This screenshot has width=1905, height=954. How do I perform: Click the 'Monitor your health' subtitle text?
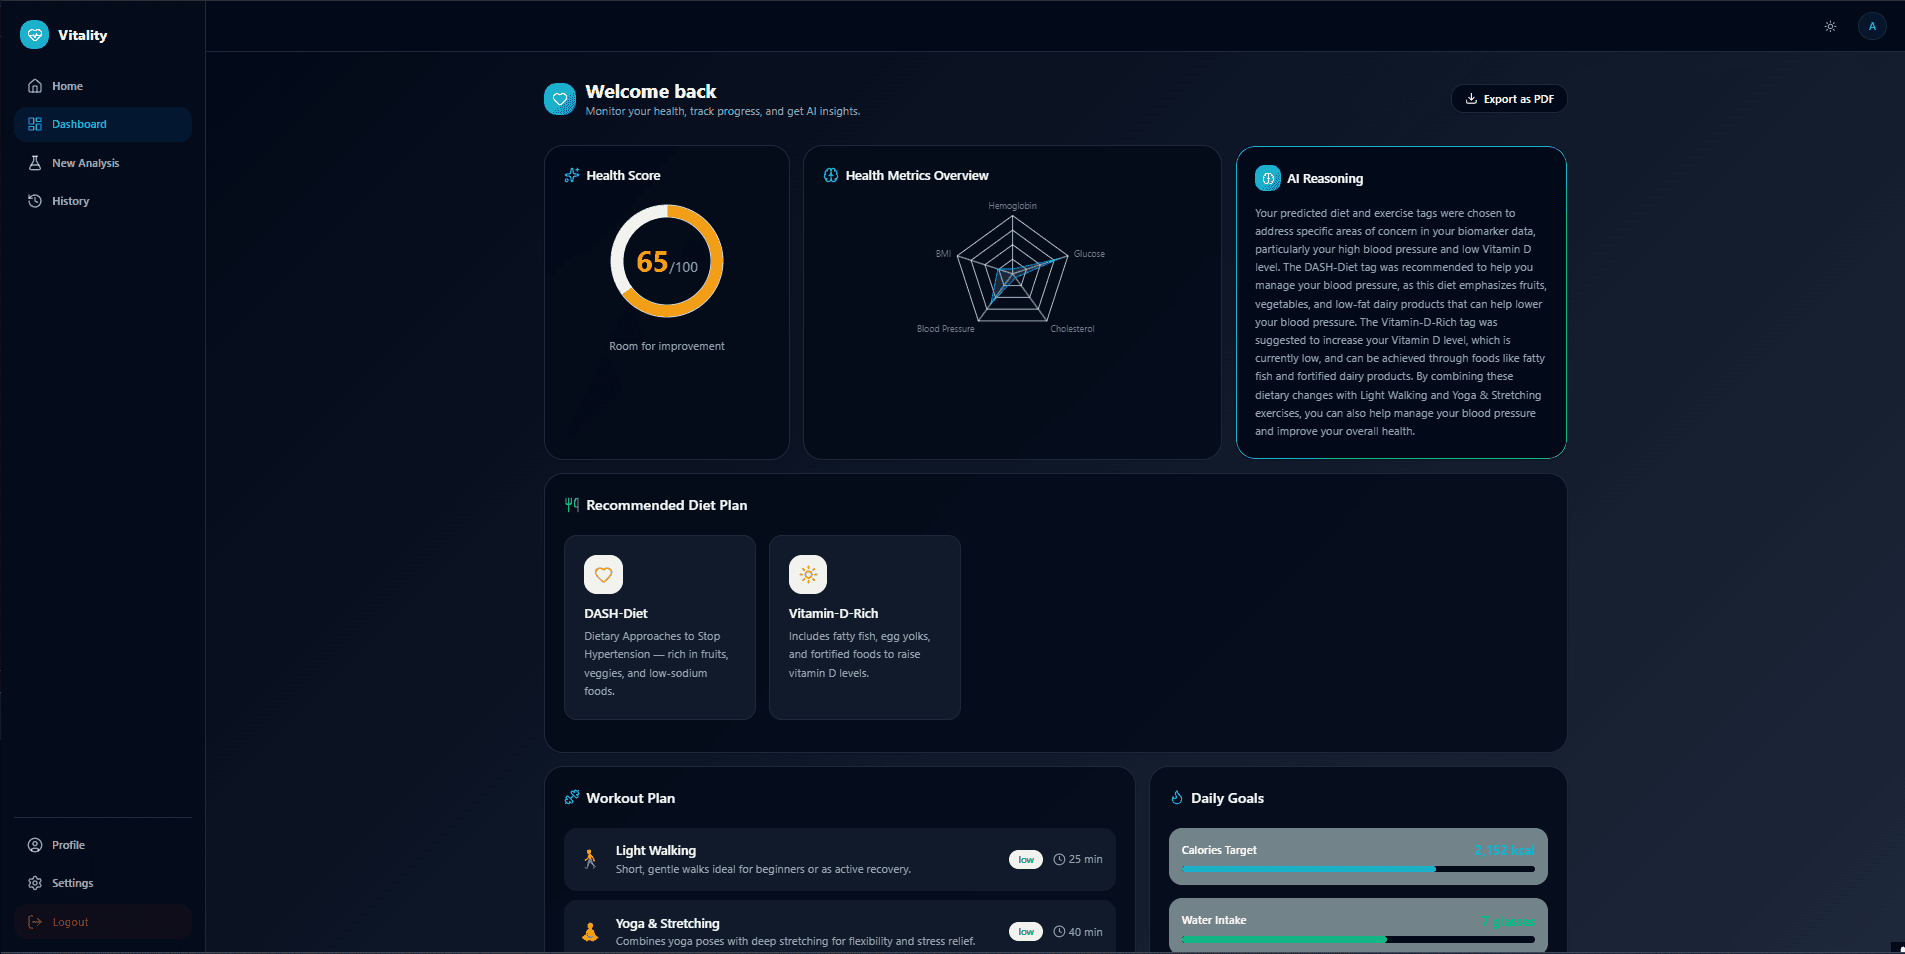click(x=723, y=111)
